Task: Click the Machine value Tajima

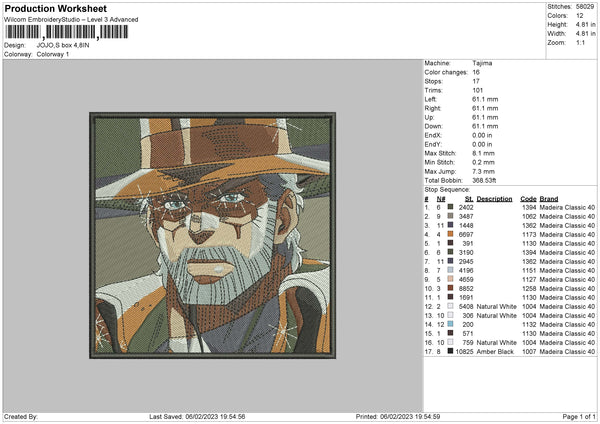Action: pyautogui.click(x=481, y=63)
